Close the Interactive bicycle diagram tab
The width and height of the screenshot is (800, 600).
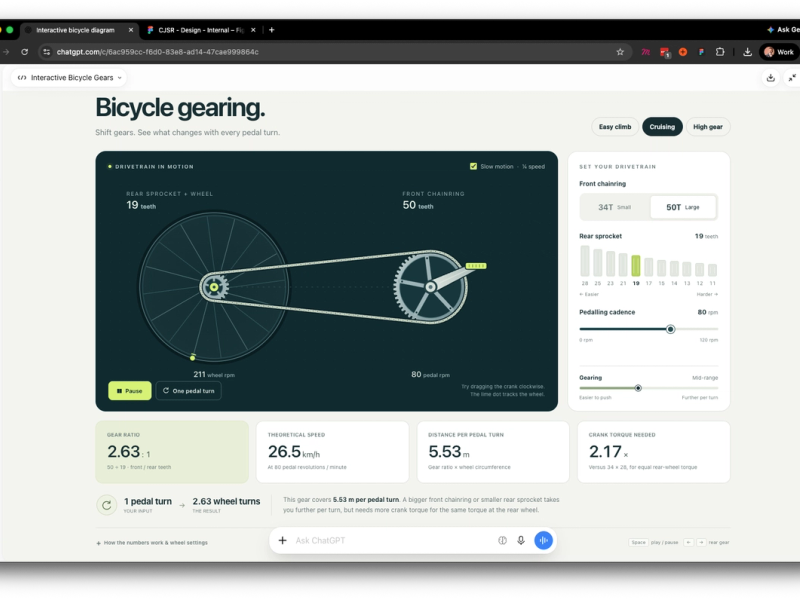click(131, 30)
